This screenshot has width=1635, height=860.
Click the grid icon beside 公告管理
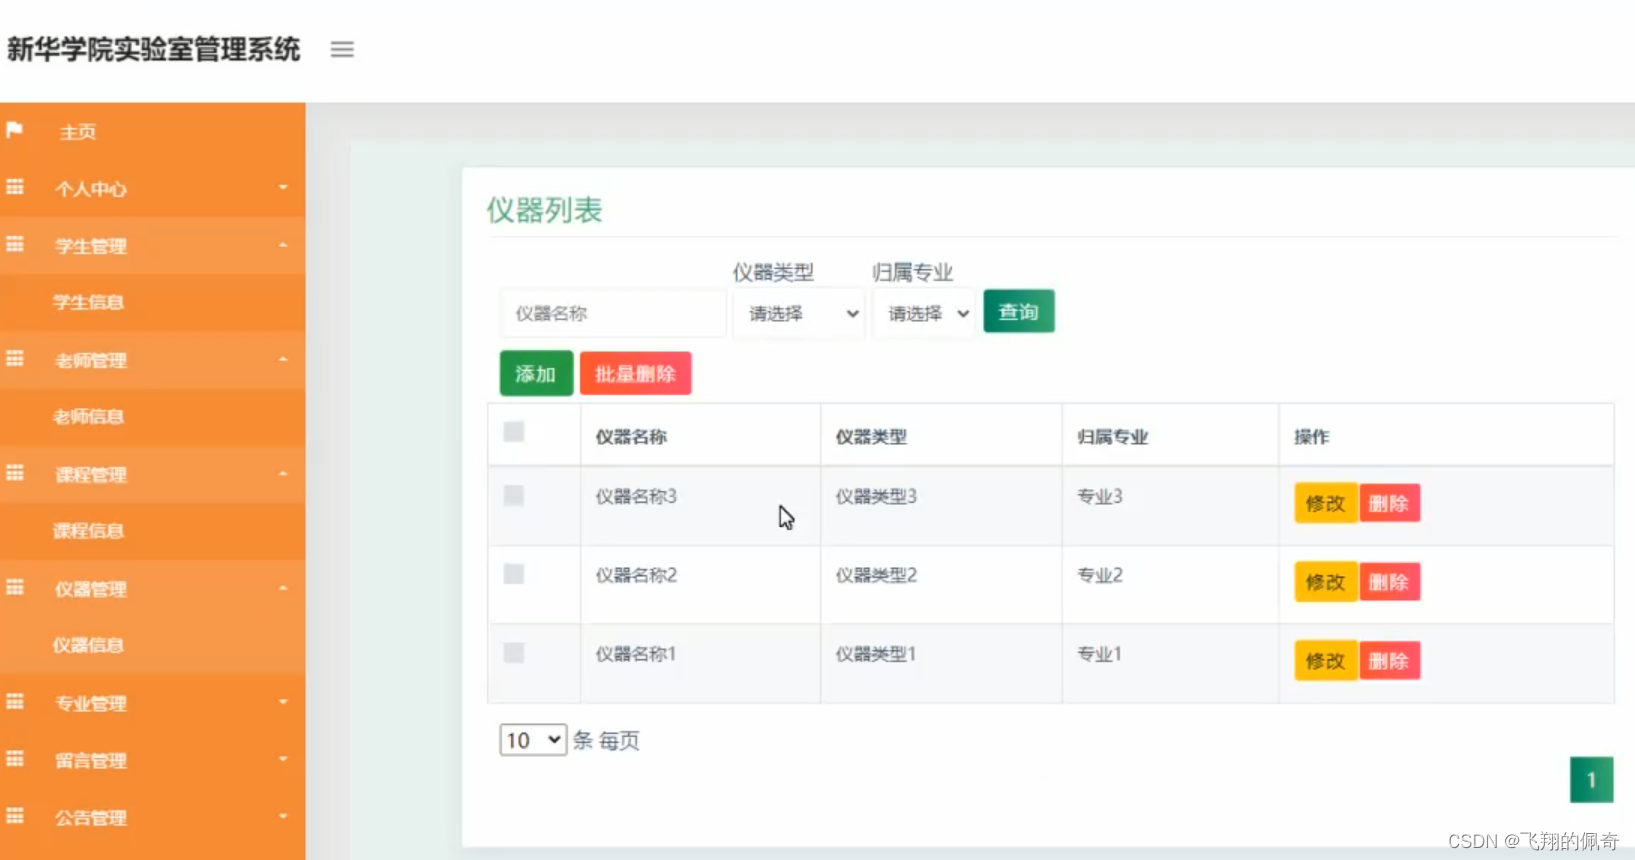click(15, 815)
